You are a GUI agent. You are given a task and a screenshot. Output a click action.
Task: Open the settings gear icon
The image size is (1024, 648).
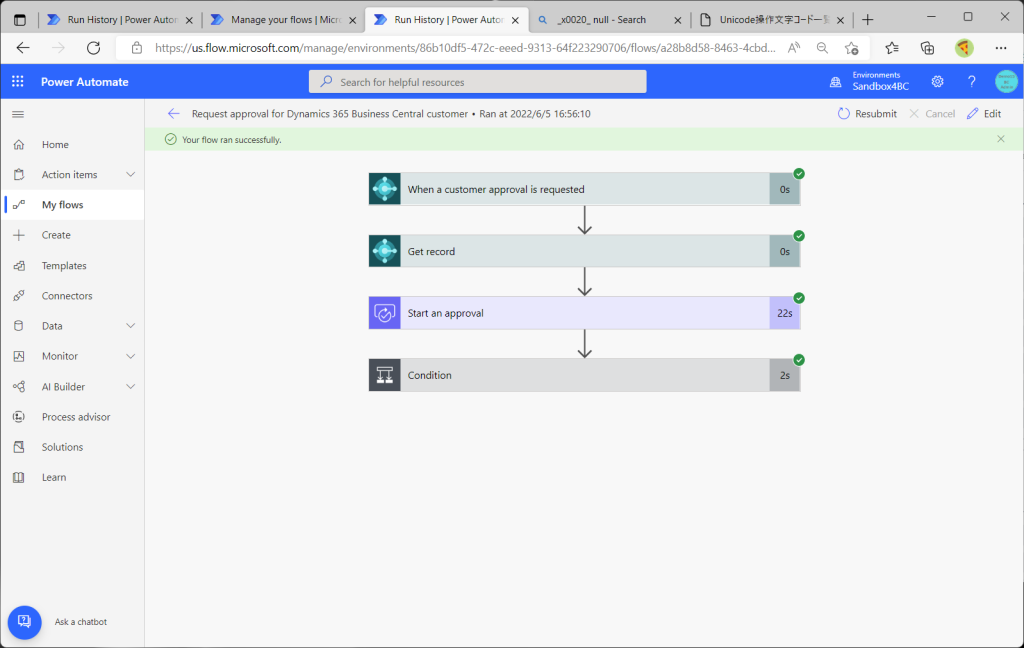click(x=937, y=82)
